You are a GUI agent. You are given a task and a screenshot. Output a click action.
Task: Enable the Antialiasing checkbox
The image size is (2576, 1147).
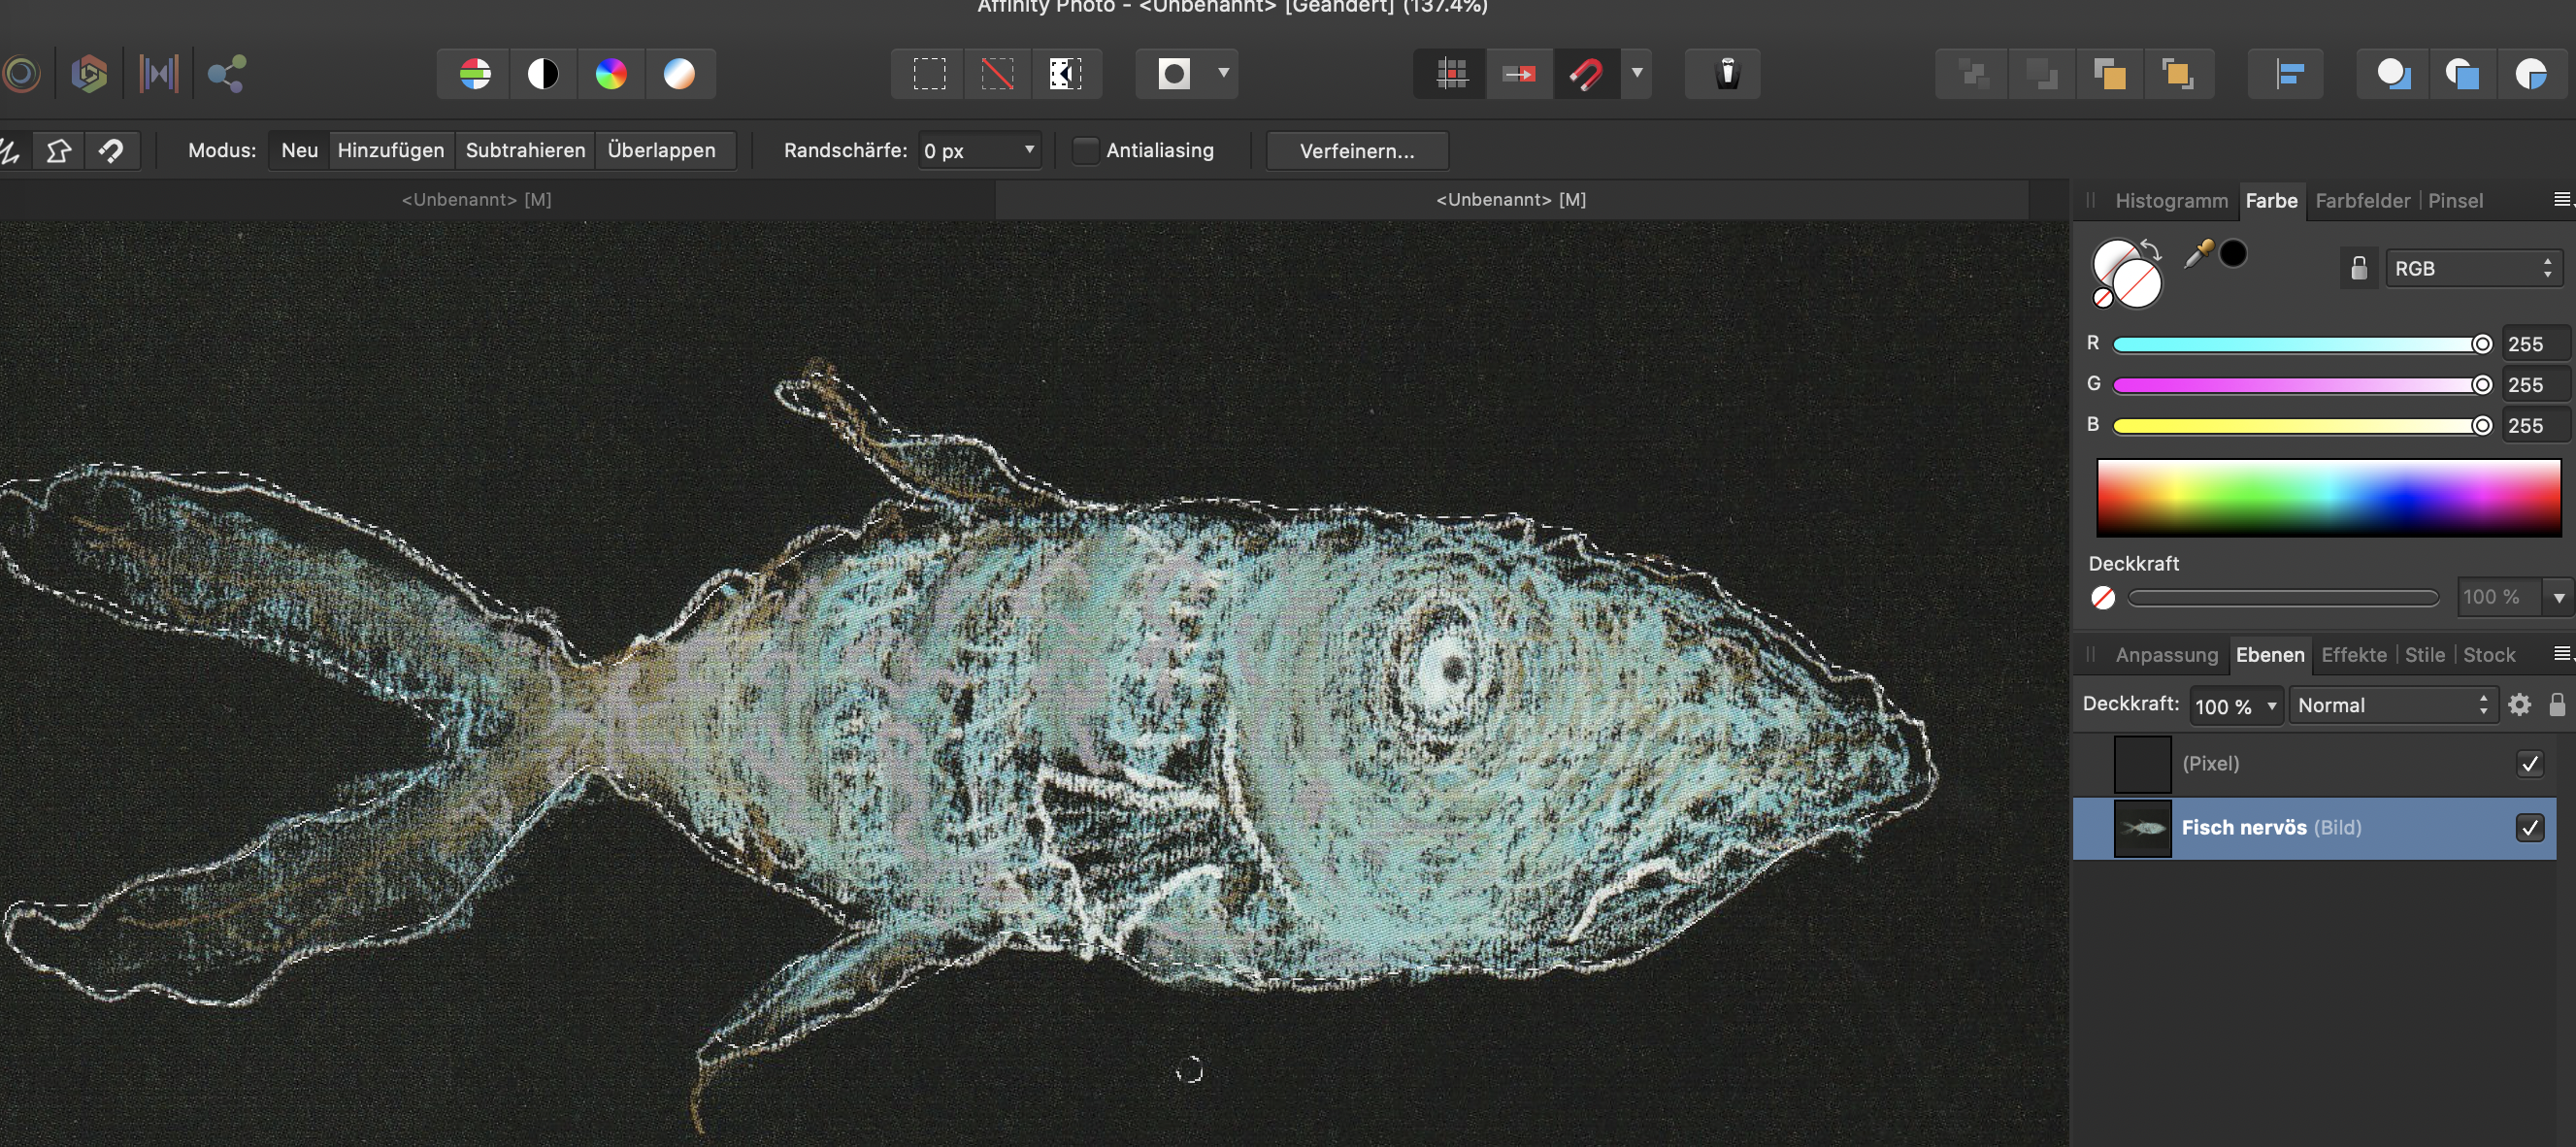tap(1085, 151)
